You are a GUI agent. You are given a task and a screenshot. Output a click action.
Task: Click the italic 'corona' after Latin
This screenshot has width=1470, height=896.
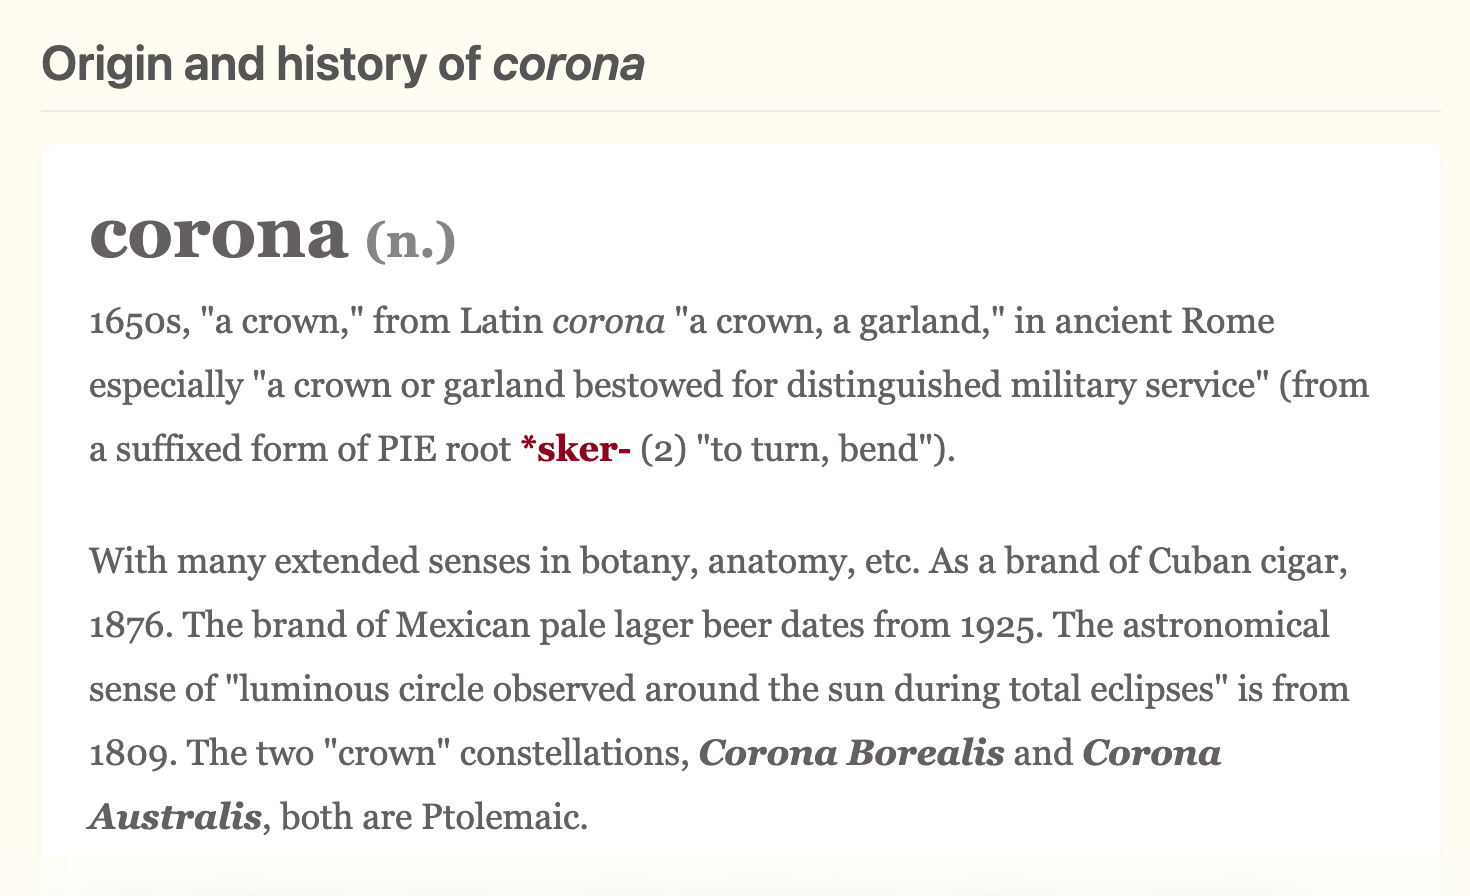click(608, 322)
